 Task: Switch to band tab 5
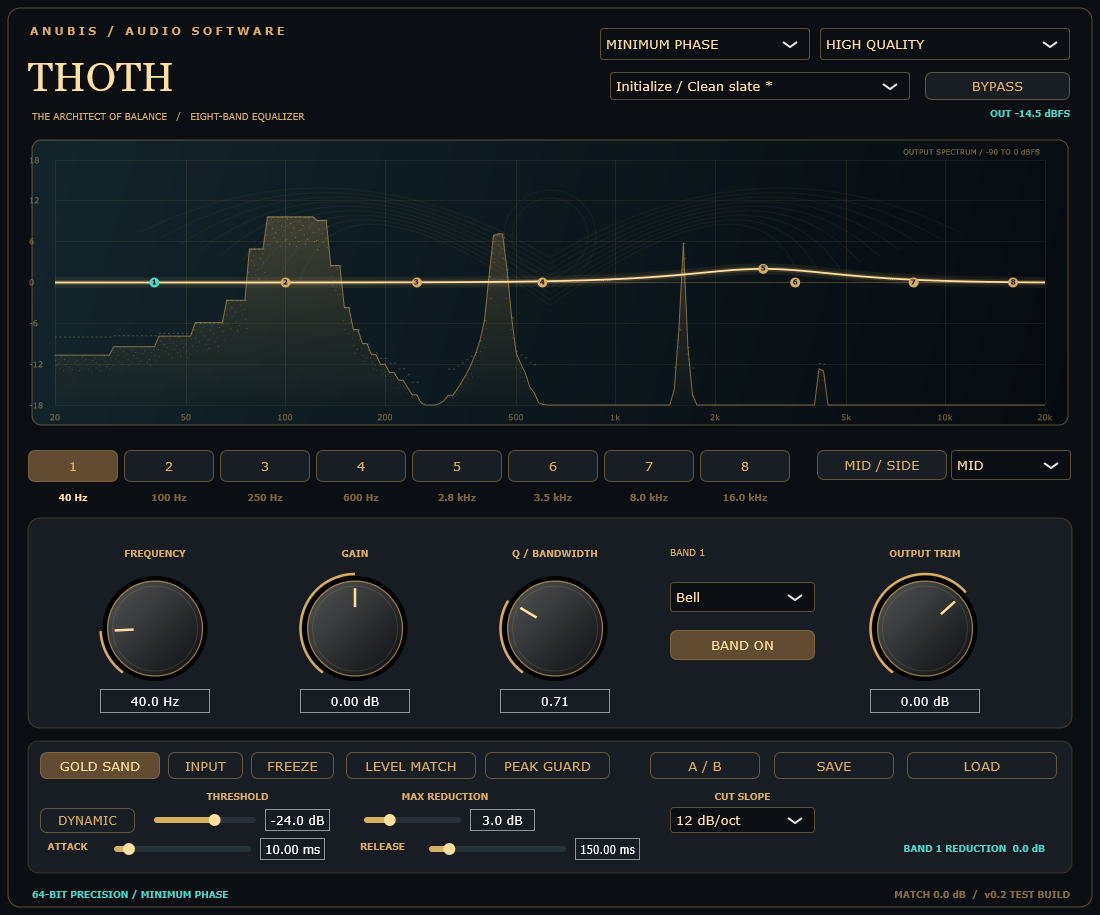pos(457,466)
